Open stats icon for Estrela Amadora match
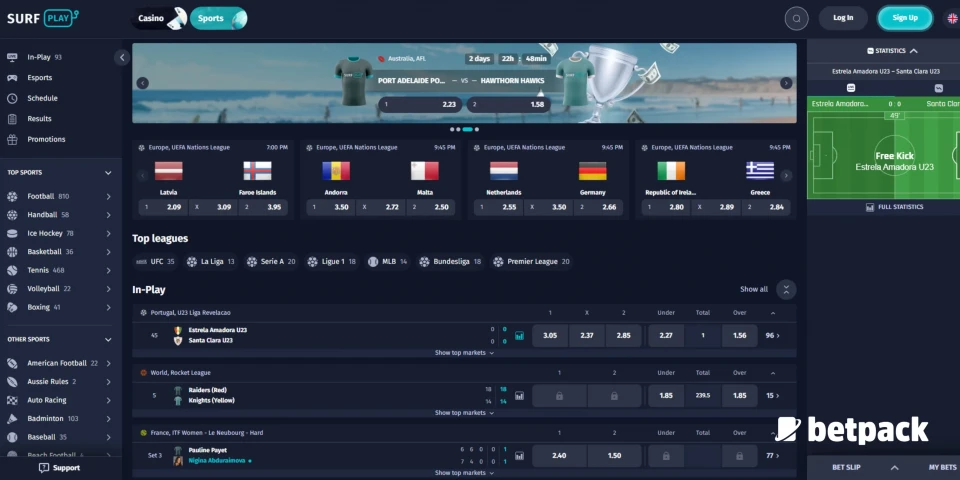Image resolution: width=960 pixels, height=480 pixels. coord(519,336)
